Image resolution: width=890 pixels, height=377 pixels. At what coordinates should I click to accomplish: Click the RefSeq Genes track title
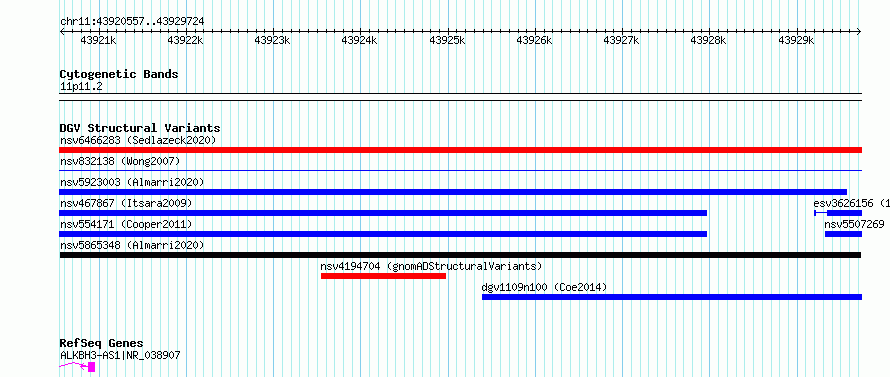[101, 344]
